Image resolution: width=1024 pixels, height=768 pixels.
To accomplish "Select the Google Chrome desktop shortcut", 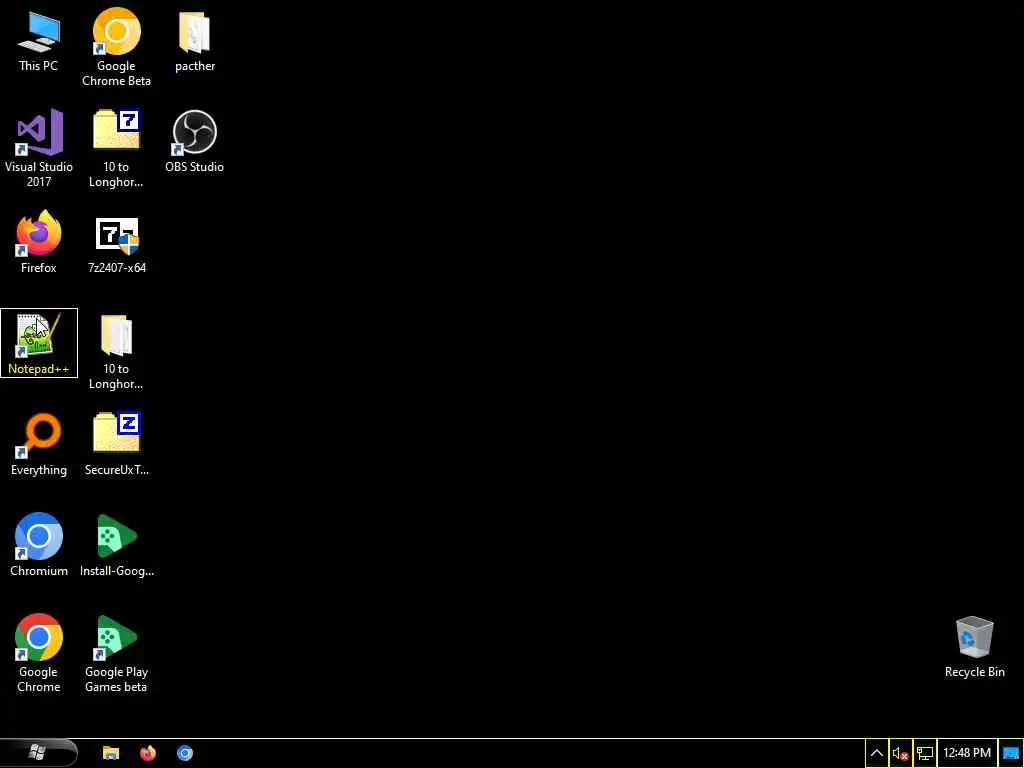I will click(x=39, y=654).
